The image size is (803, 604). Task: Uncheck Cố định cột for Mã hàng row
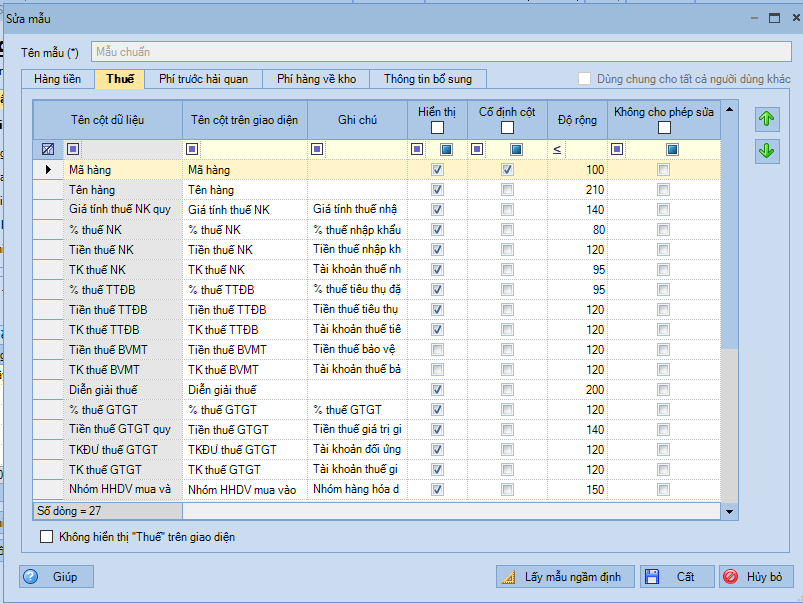click(x=507, y=170)
